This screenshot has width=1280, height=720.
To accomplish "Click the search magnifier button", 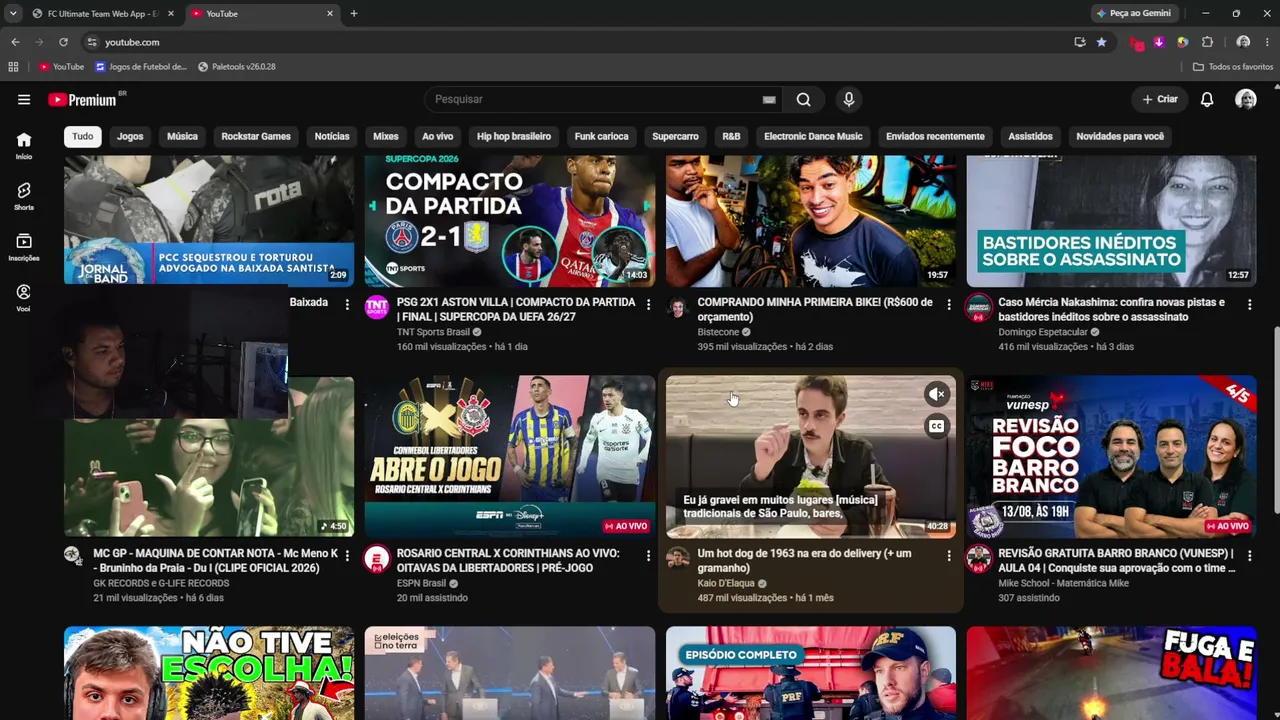I will pyautogui.click(x=804, y=99).
